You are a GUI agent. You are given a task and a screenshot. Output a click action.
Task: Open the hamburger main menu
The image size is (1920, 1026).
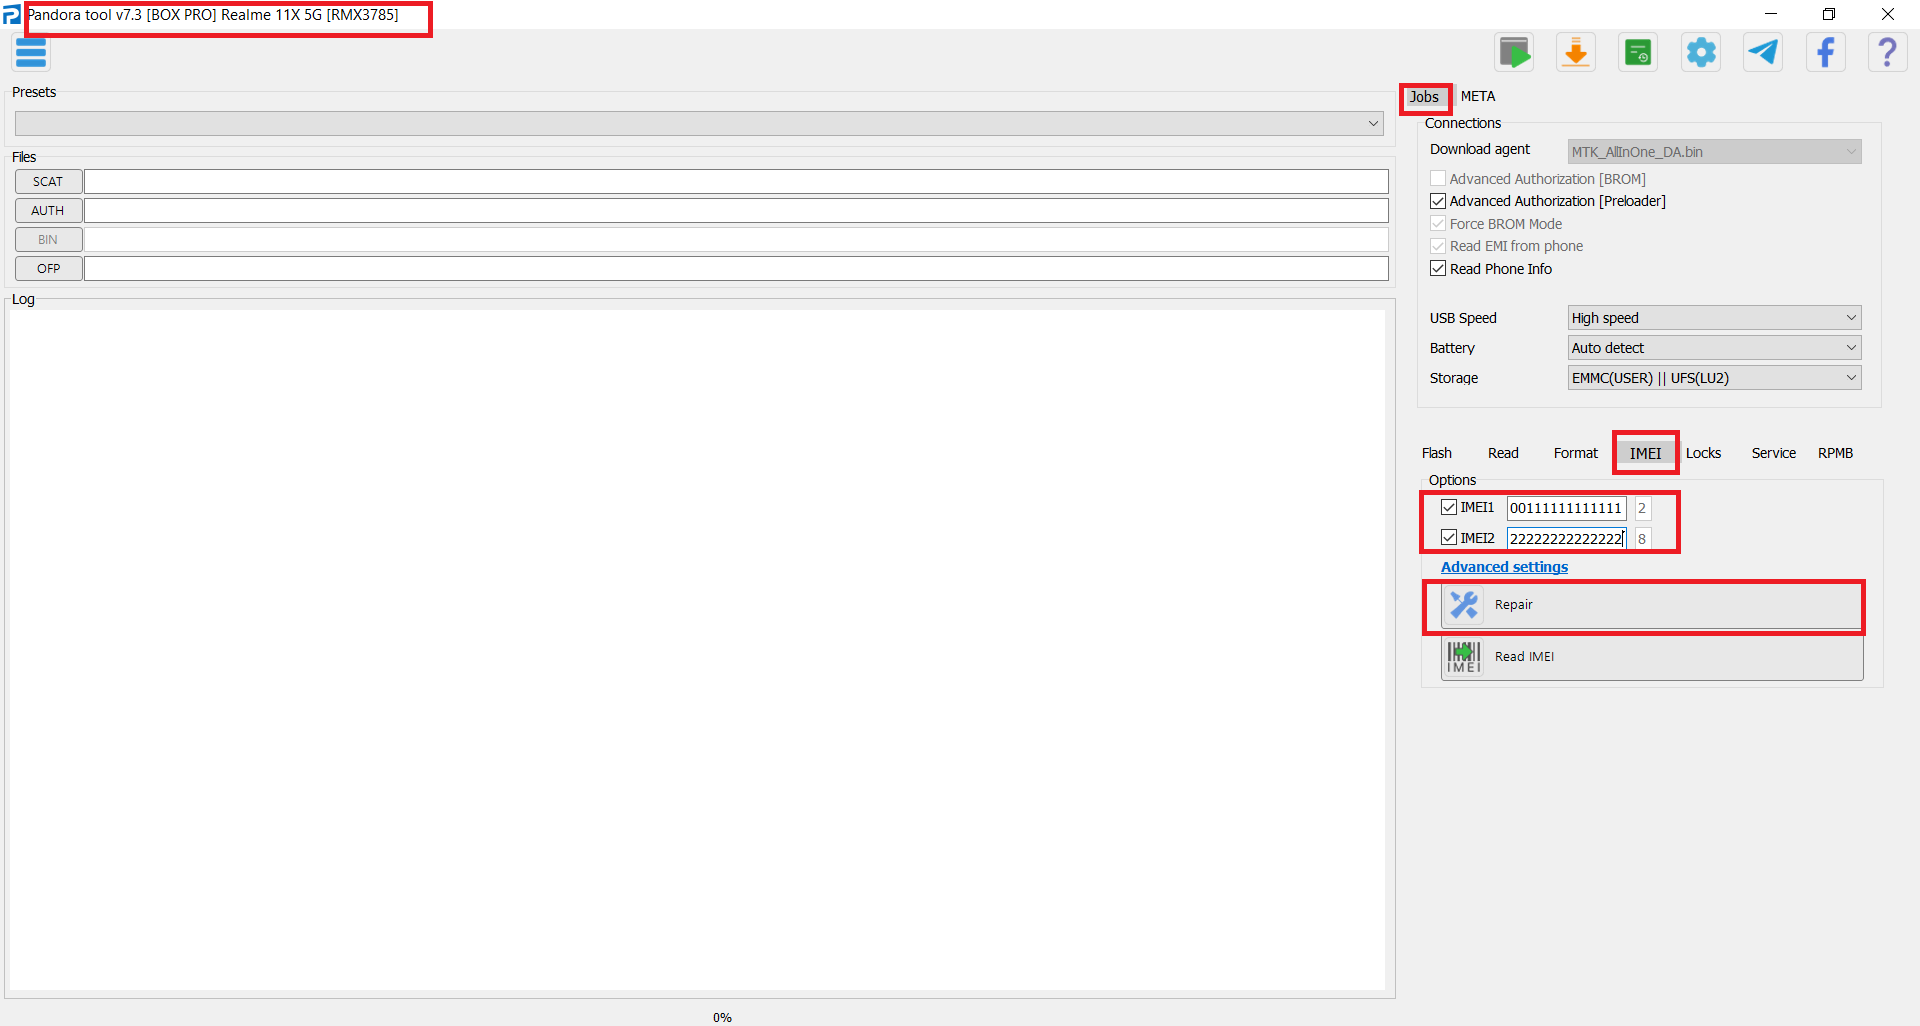click(31, 53)
